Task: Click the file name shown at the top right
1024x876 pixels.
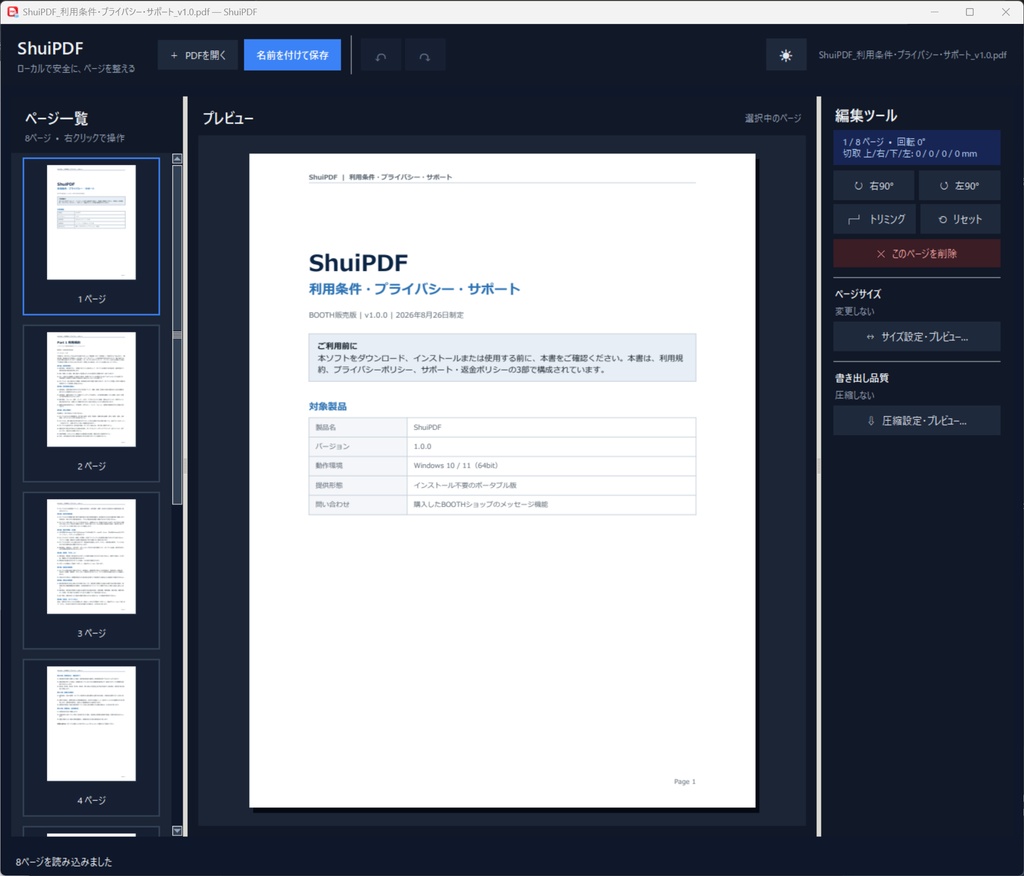Action: pyautogui.click(x=912, y=55)
